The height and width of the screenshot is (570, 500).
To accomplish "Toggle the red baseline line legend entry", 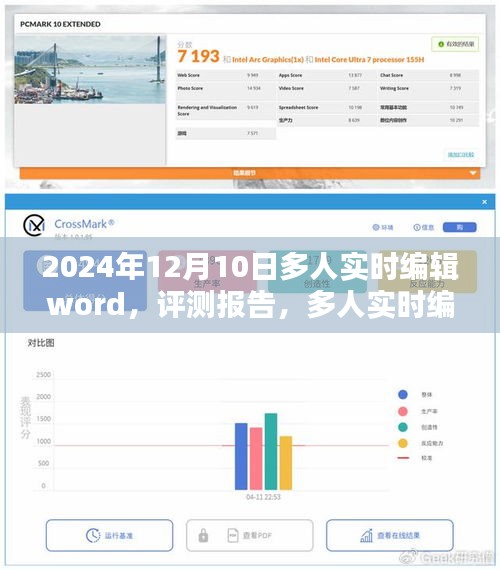I will [403, 458].
